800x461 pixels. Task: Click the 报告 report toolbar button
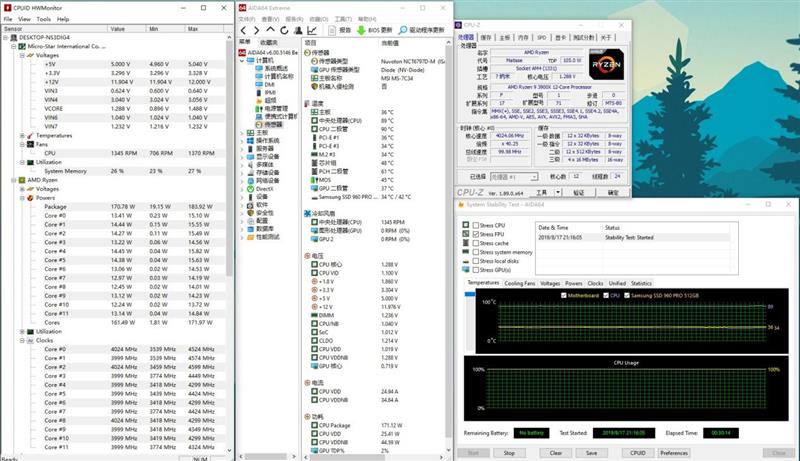(339, 31)
